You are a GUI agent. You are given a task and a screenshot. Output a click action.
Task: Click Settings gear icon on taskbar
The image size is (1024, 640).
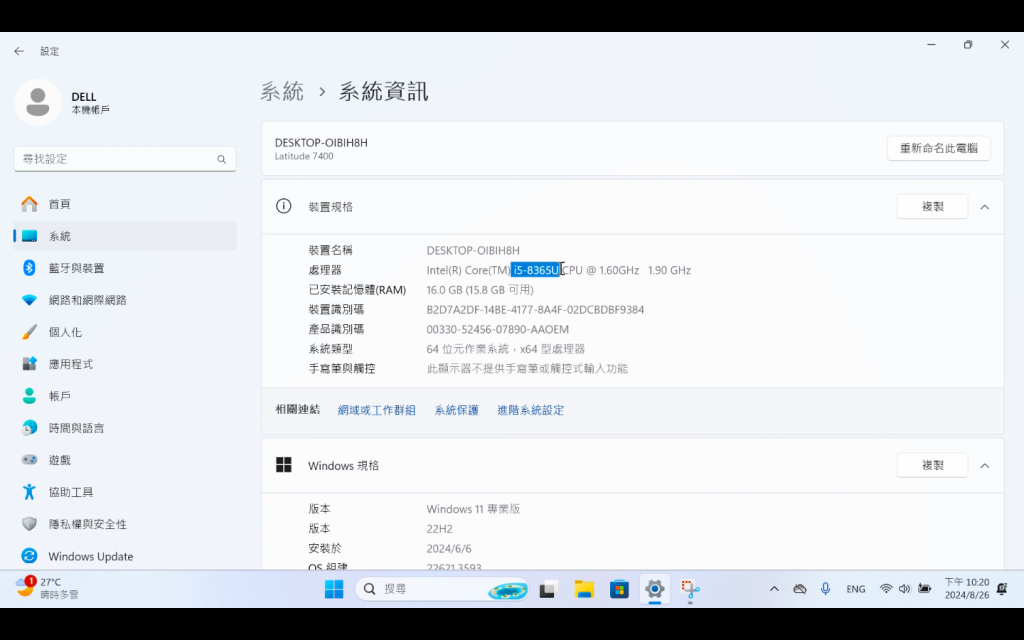[x=654, y=589]
